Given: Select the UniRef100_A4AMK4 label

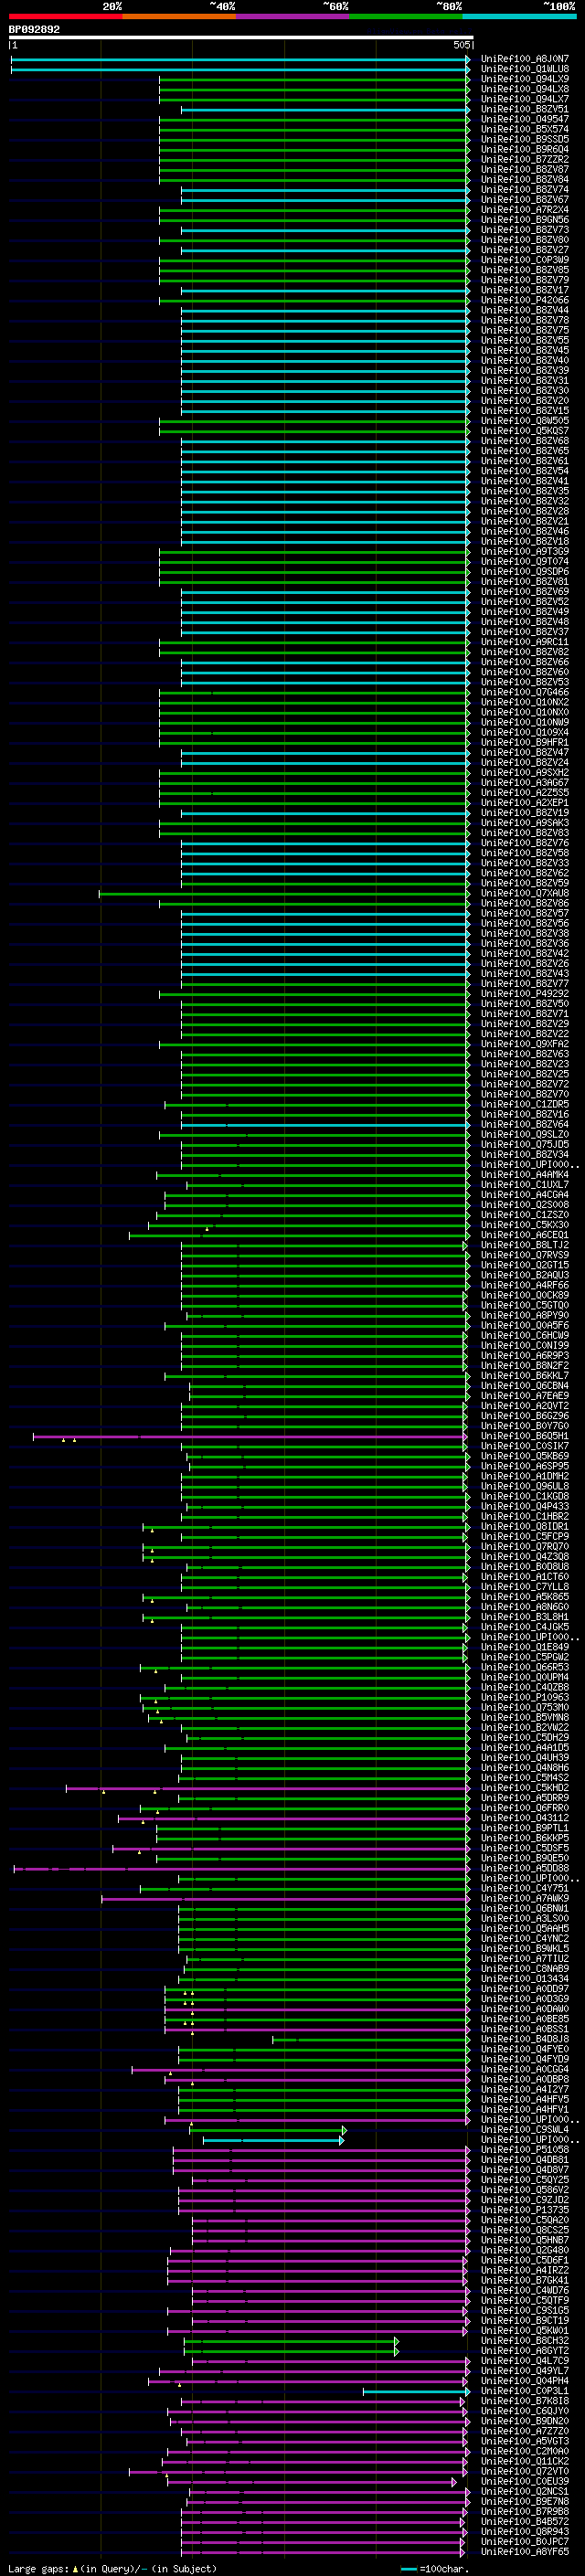Looking at the screenshot, I should [525, 1175].
